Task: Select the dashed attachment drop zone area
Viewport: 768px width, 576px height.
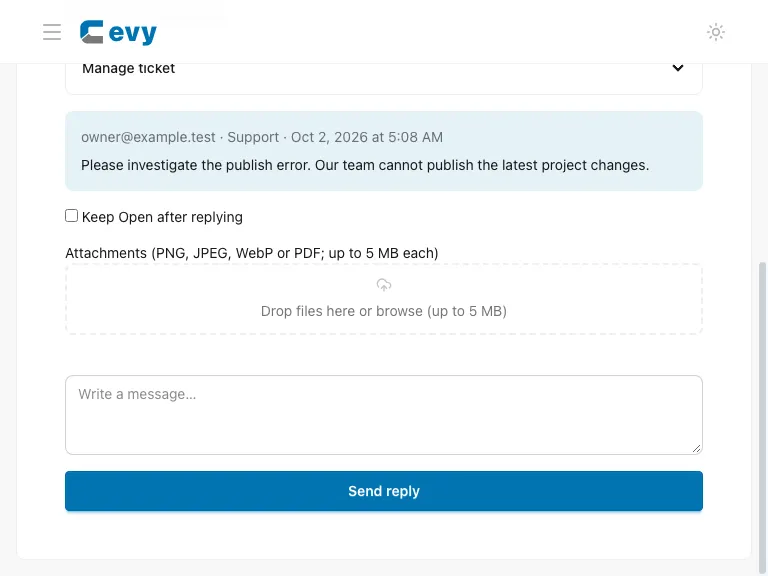Action: [x=384, y=299]
